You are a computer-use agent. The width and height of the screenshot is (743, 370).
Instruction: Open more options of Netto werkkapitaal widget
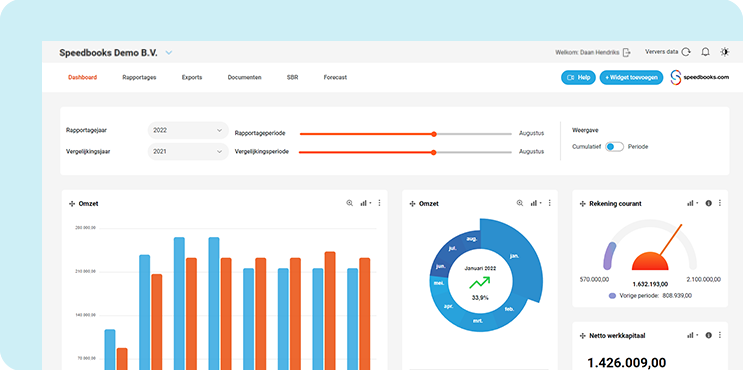720,335
